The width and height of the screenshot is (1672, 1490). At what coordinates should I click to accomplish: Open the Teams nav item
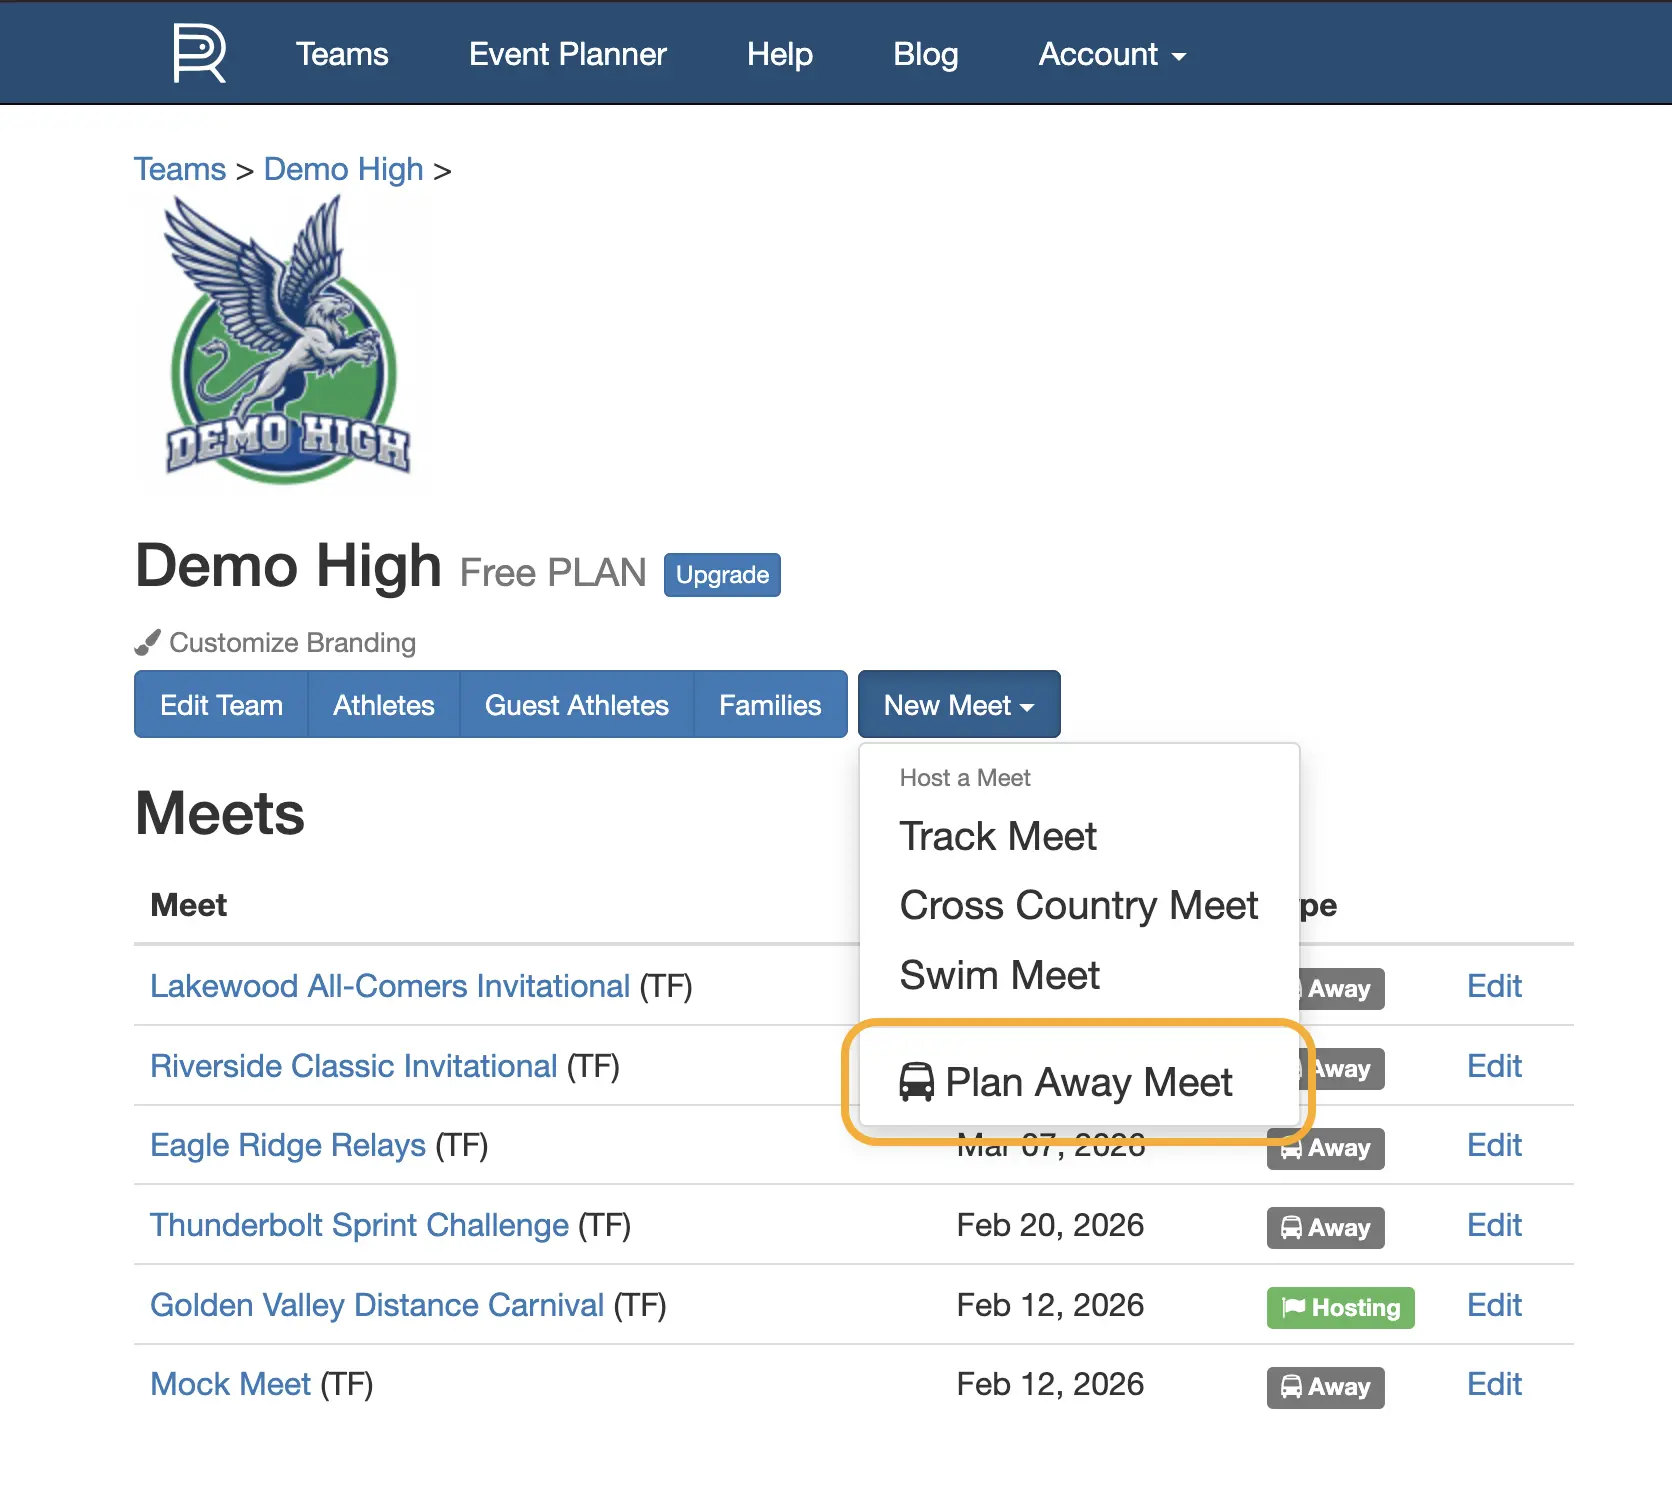(x=342, y=54)
